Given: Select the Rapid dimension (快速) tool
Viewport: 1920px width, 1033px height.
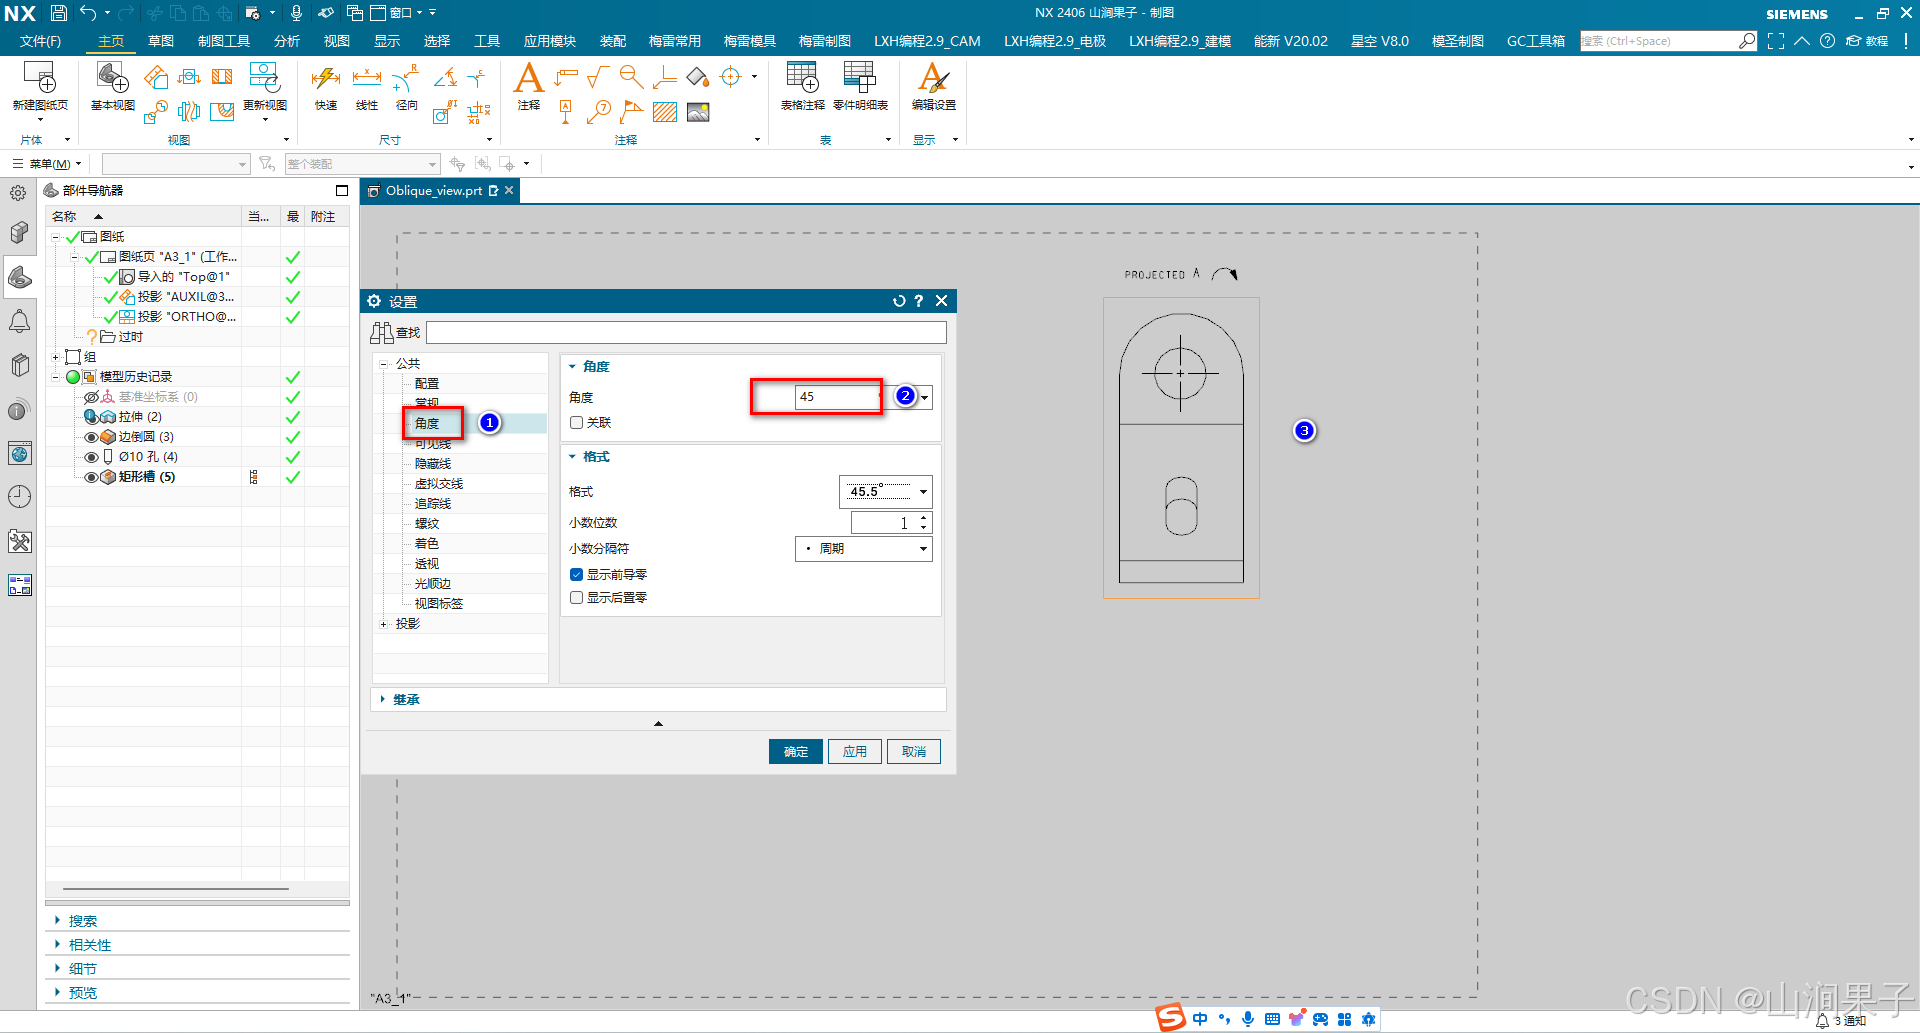Looking at the screenshot, I should (326, 87).
